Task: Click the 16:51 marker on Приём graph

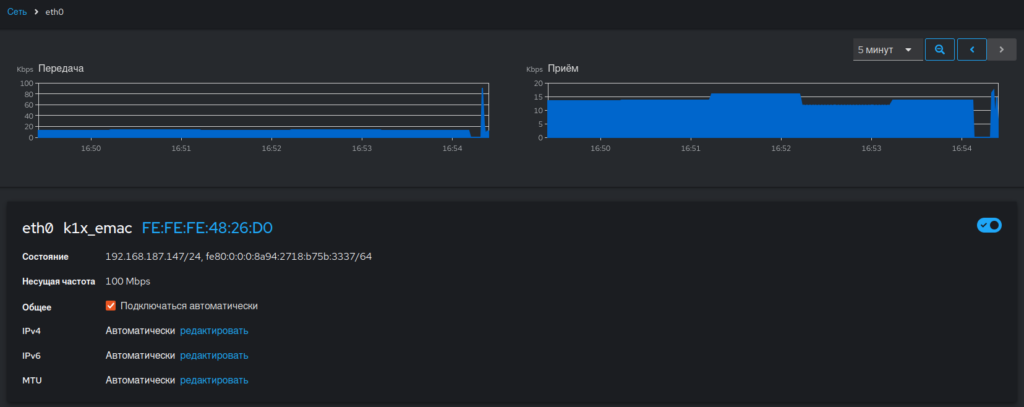Action: tap(690, 149)
